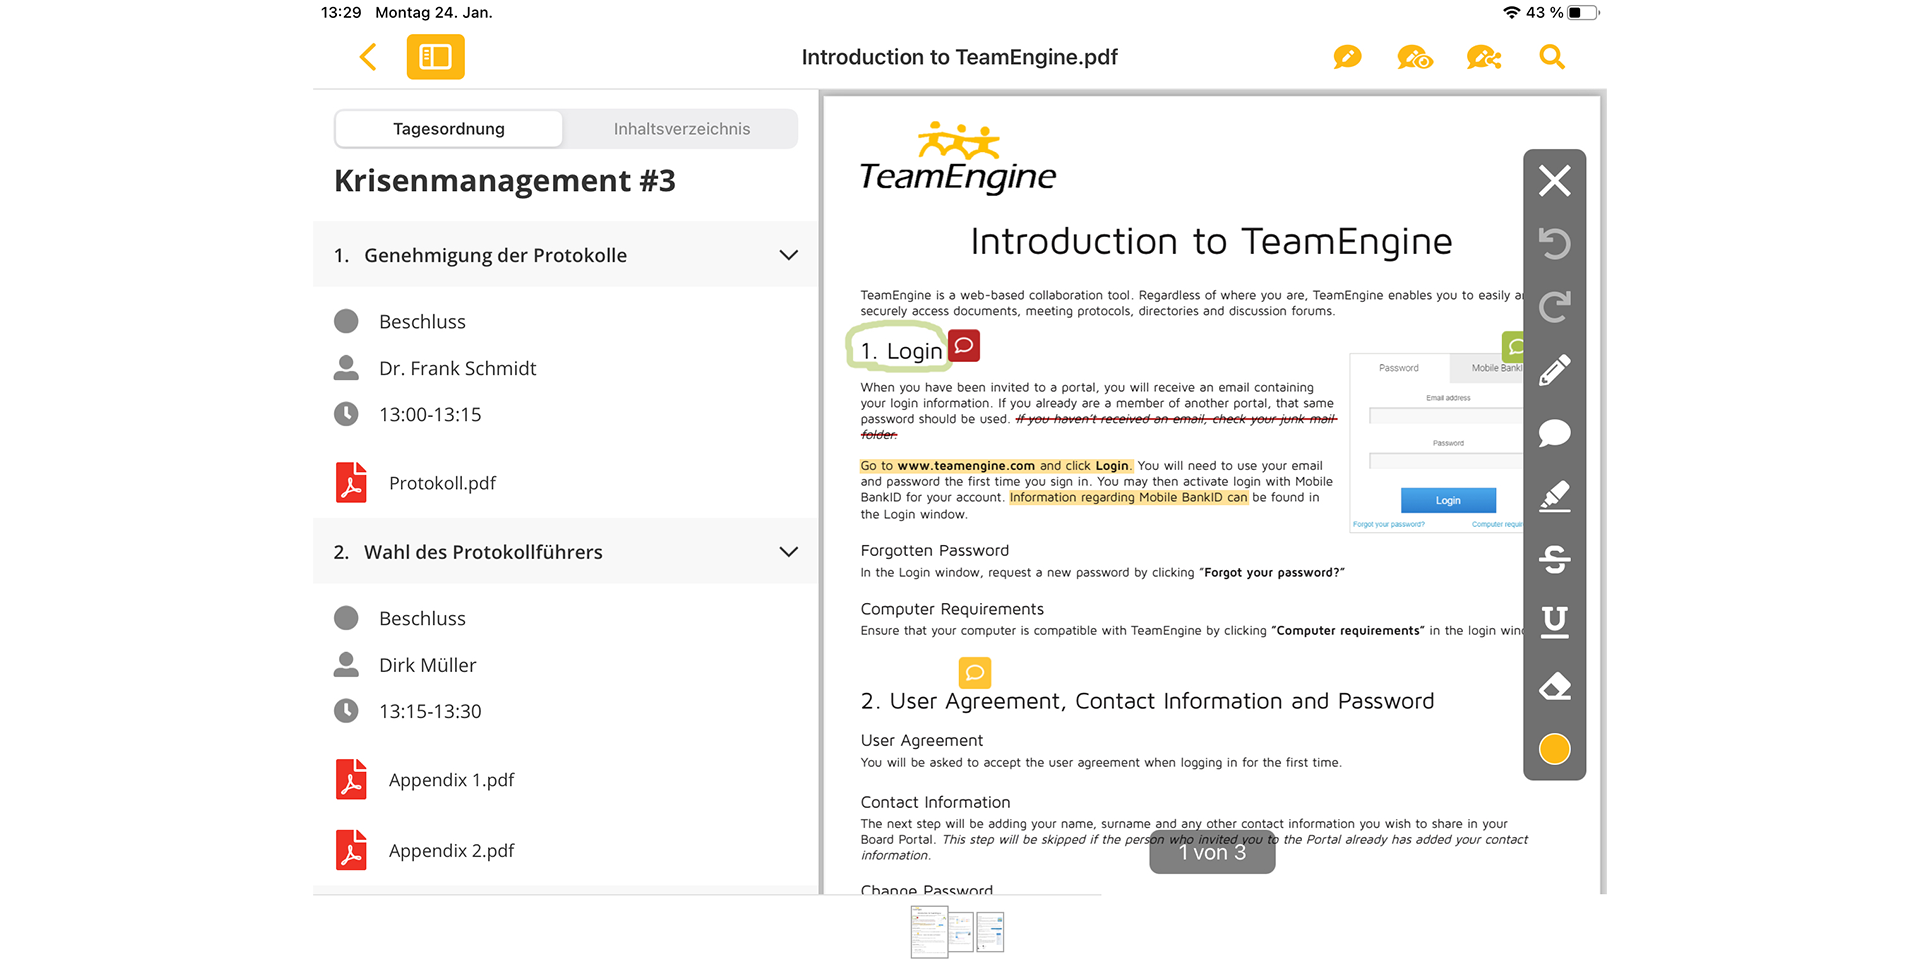Collapse Wahl des Protokollführers section
The width and height of the screenshot is (1920, 970).
(x=788, y=552)
